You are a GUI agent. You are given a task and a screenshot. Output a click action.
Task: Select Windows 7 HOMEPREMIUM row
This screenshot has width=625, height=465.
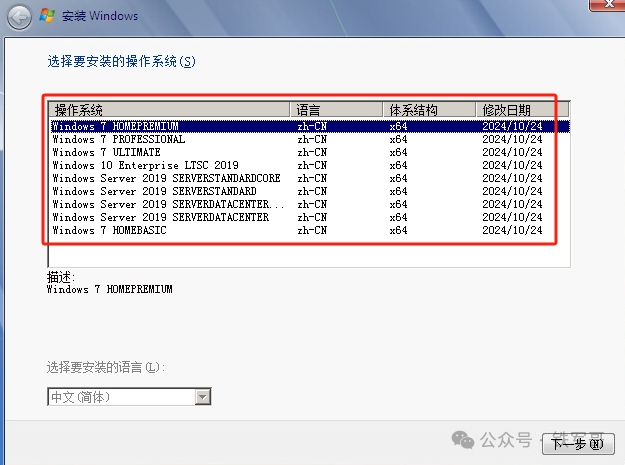tap(310, 126)
